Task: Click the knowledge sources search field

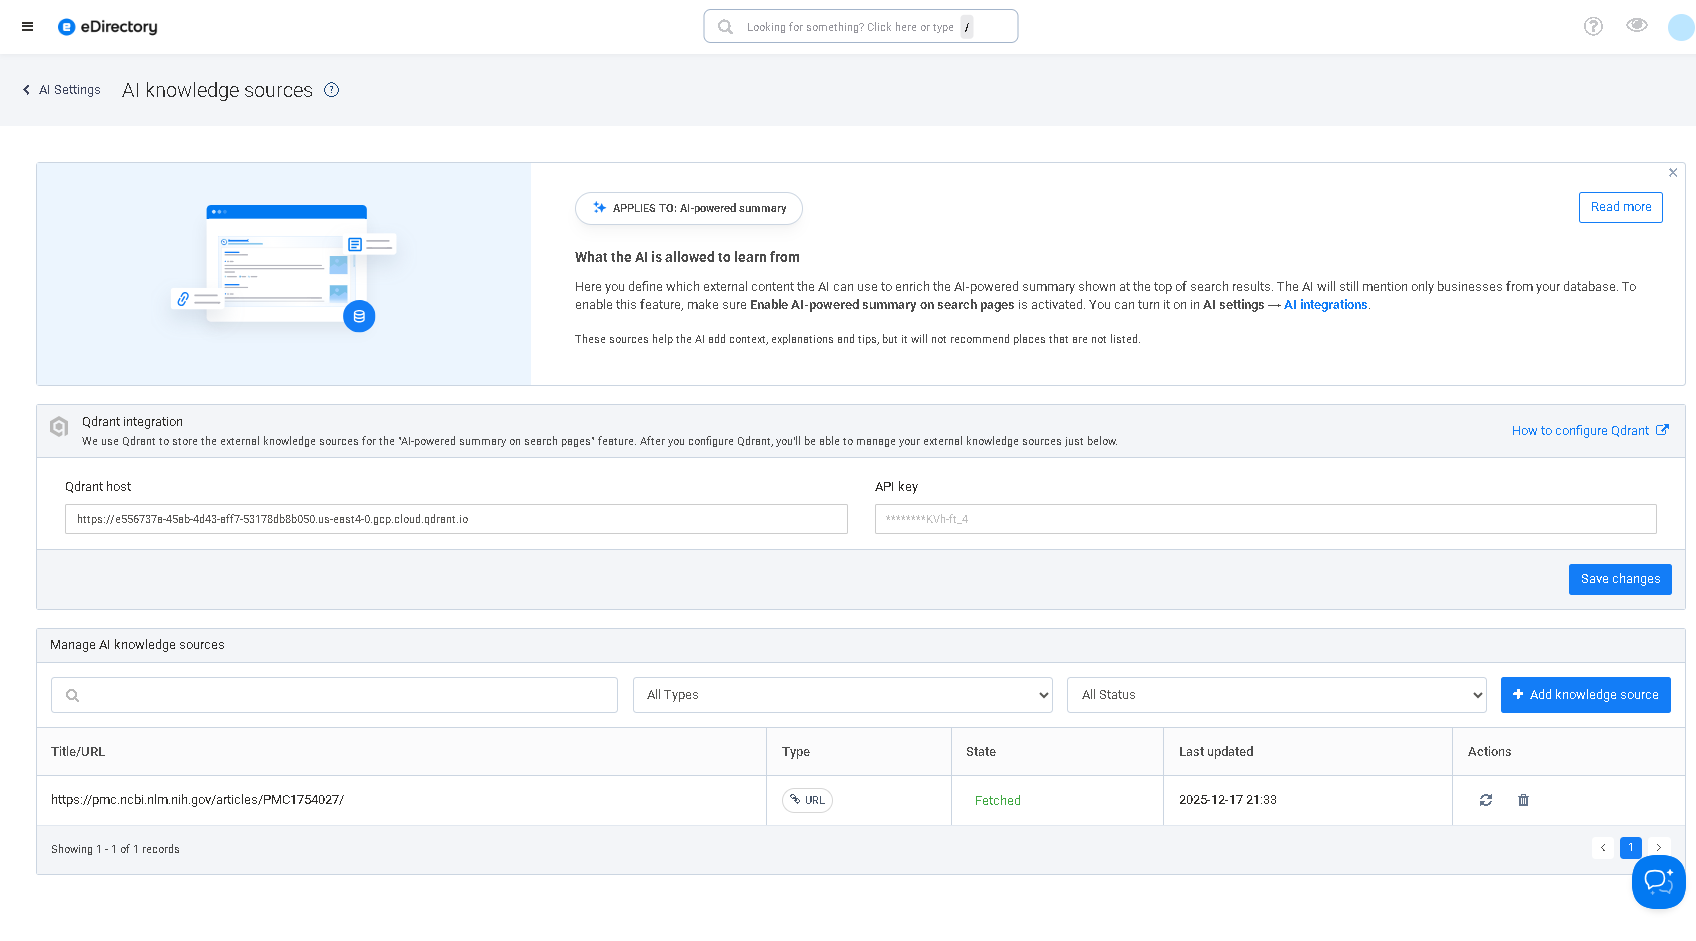Action: [x=334, y=695]
